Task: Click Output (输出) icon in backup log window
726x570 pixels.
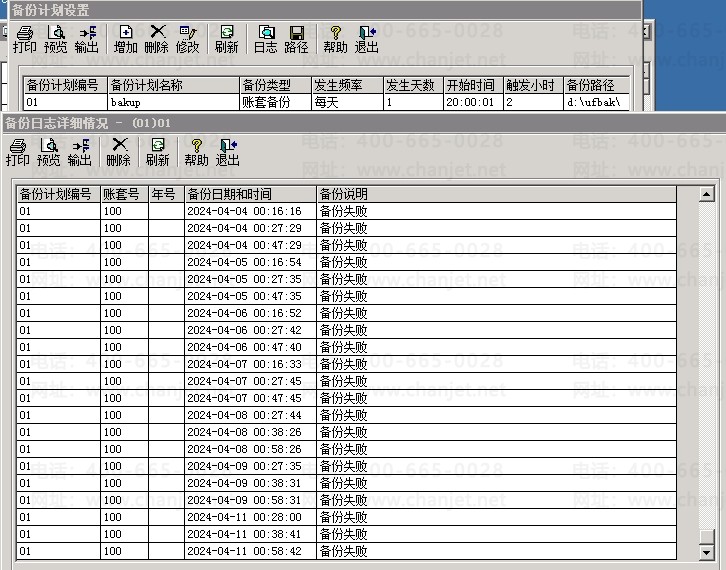Action: pyautogui.click(x=80, y=152)
